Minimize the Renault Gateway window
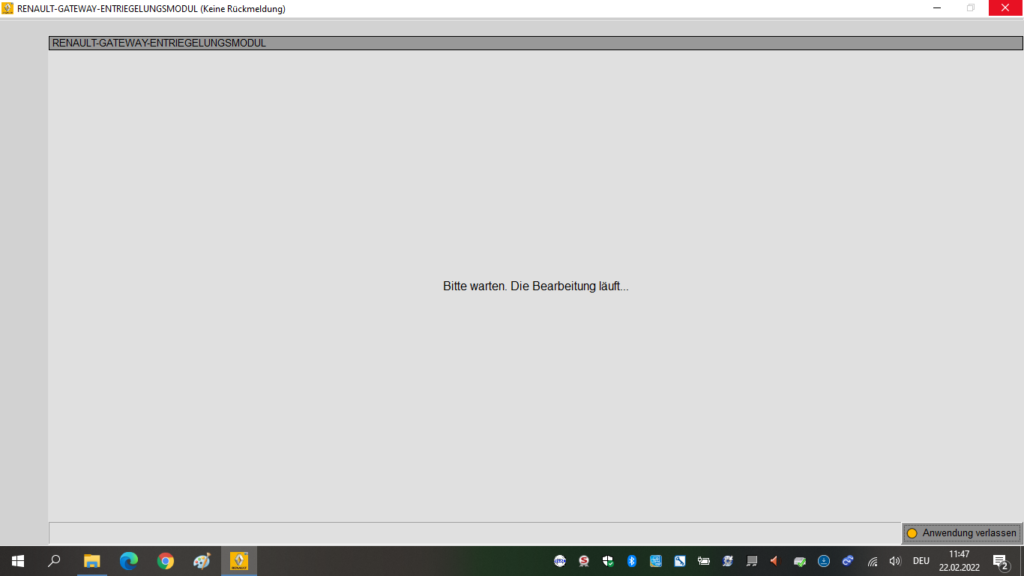 point(937,8)
